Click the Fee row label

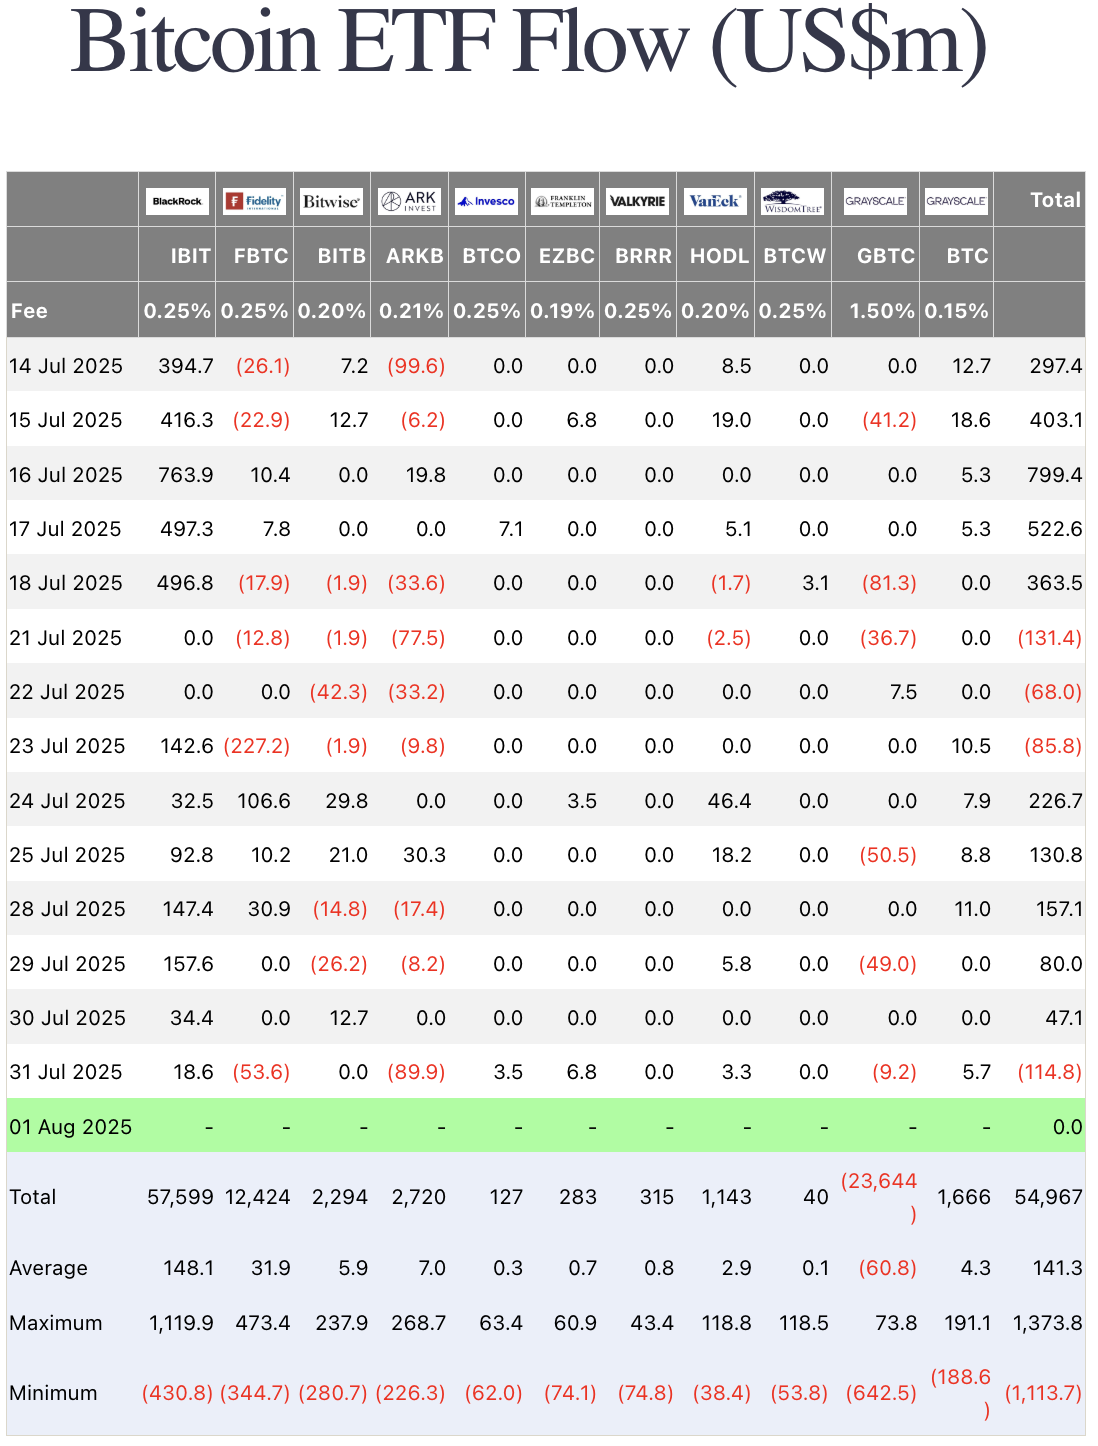[x=29, y=311]
